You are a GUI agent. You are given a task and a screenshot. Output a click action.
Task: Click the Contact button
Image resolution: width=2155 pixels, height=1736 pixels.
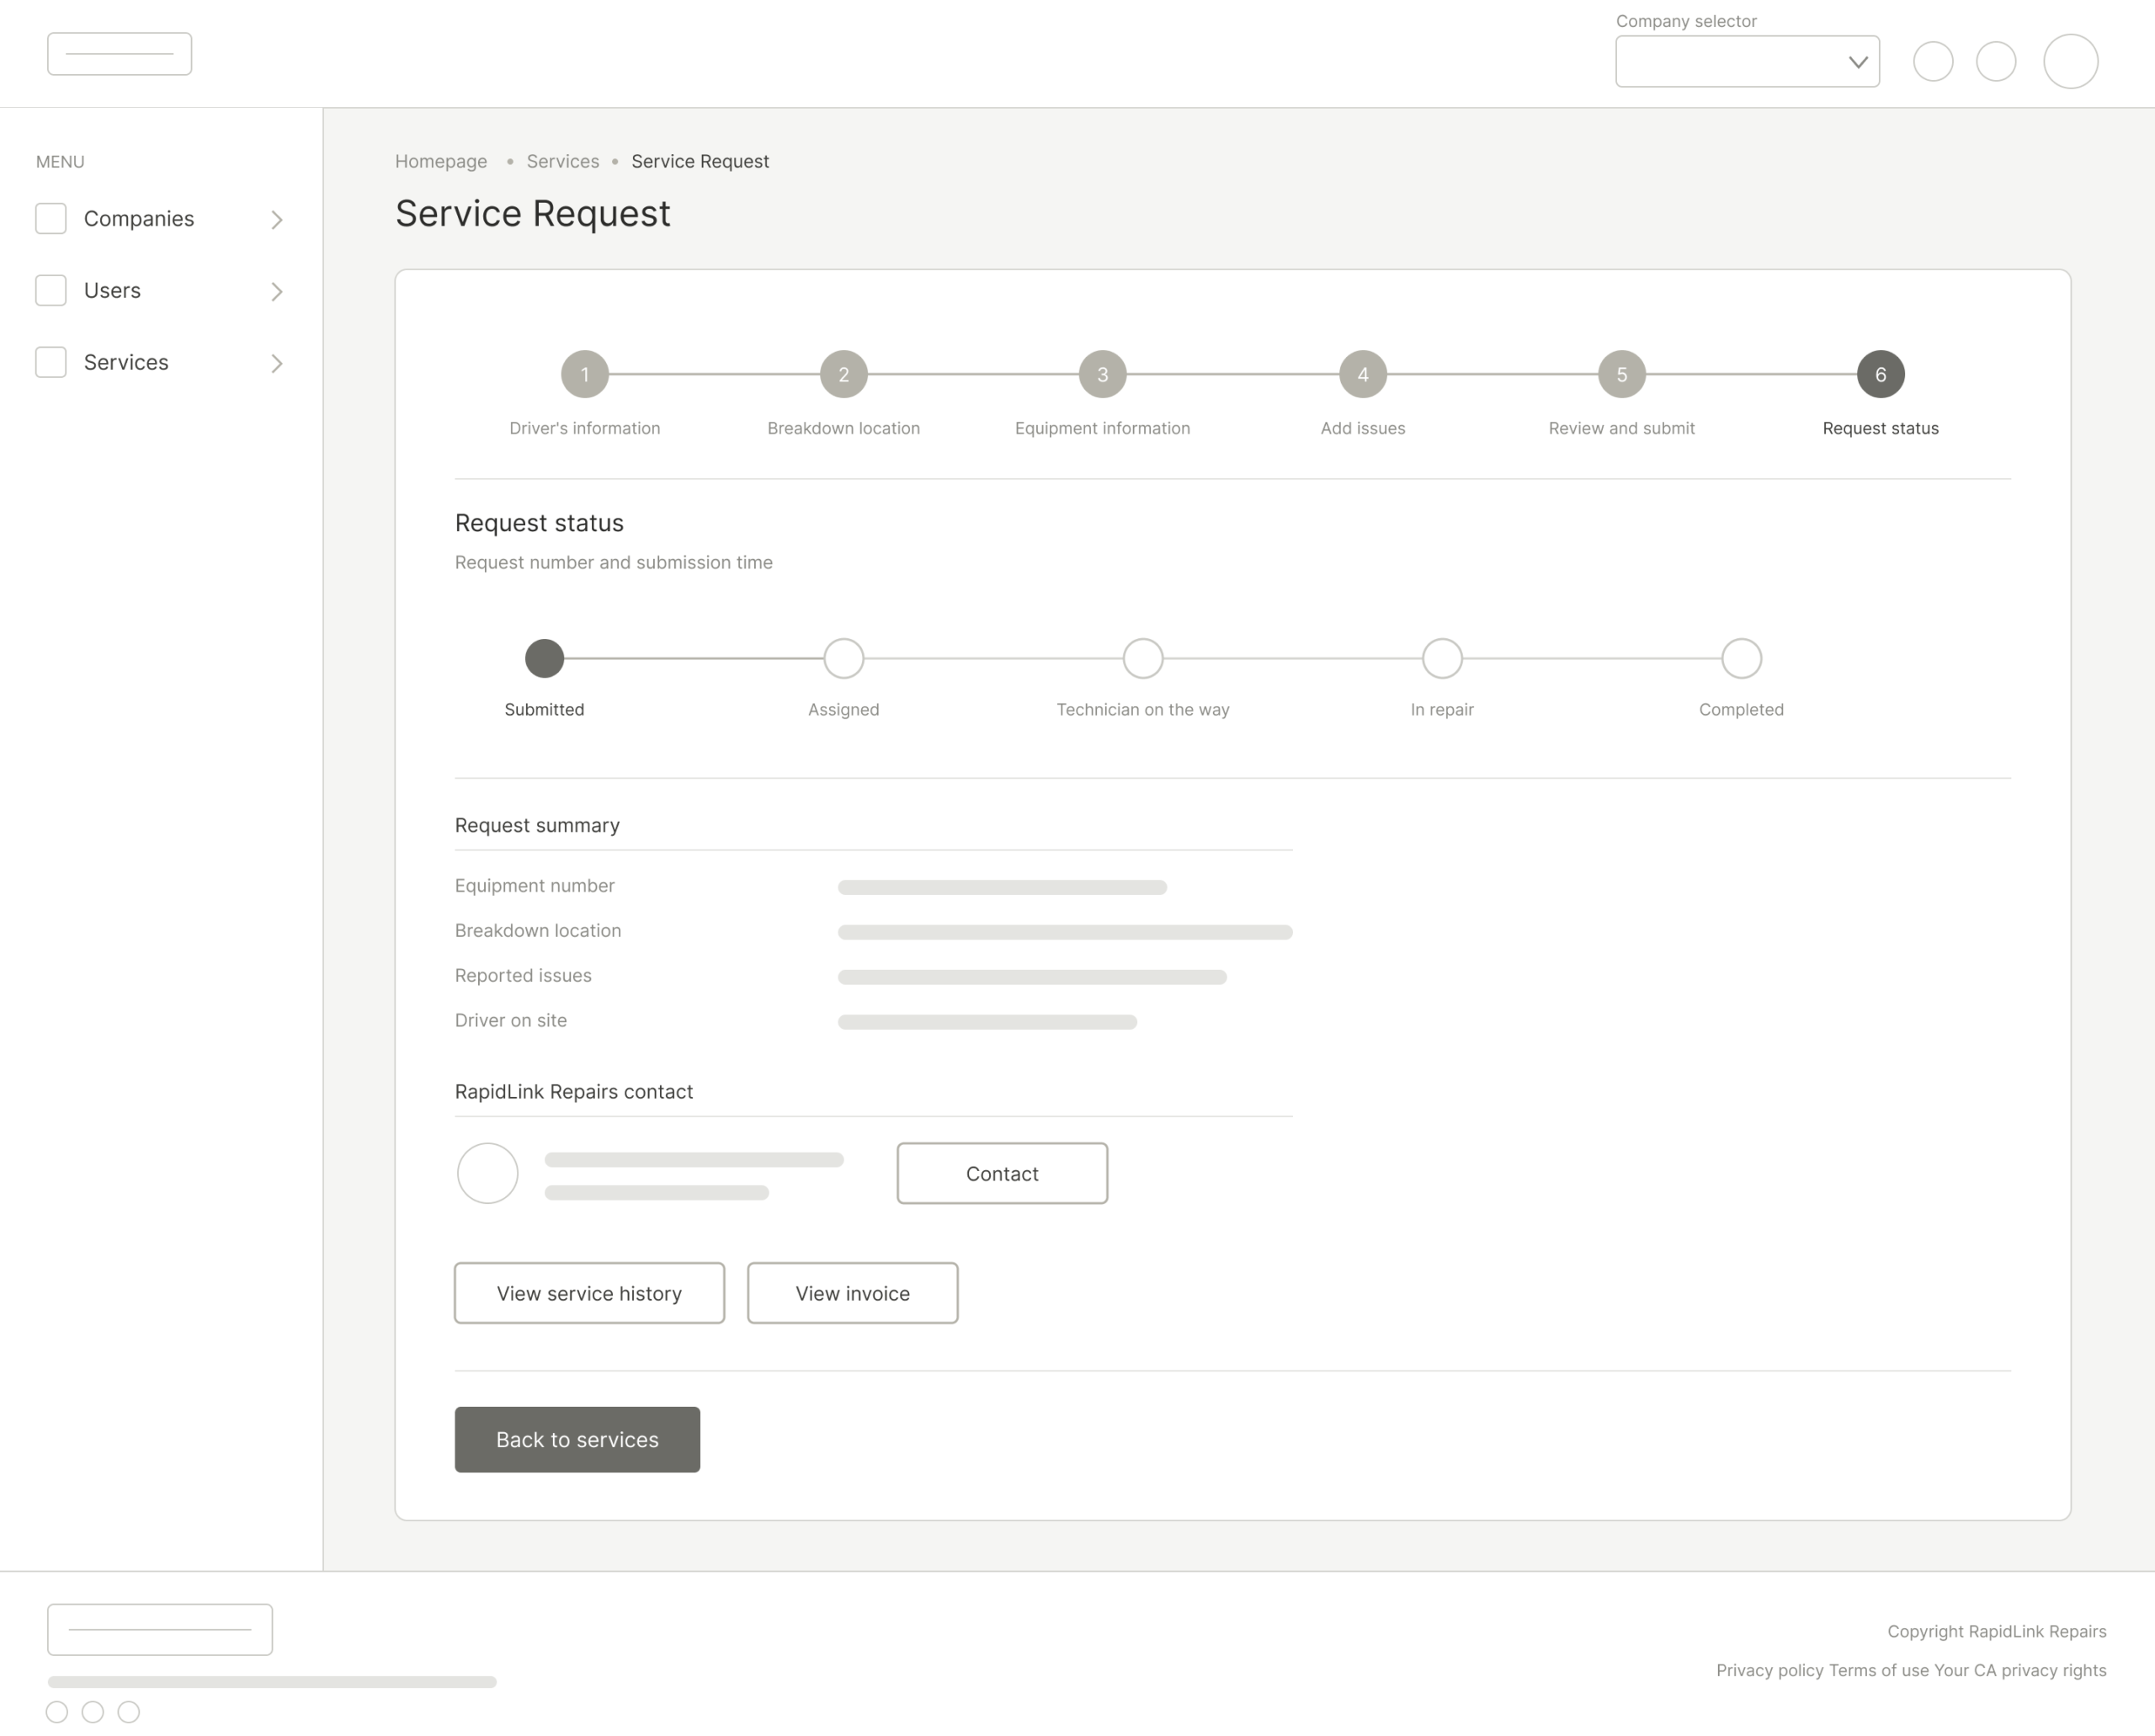(x=1002, y=1173)
